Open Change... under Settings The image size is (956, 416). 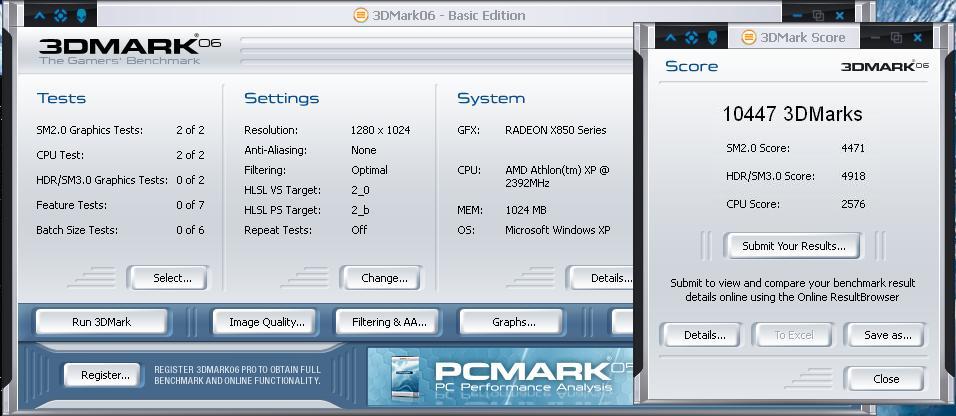(x=381, y=278)
